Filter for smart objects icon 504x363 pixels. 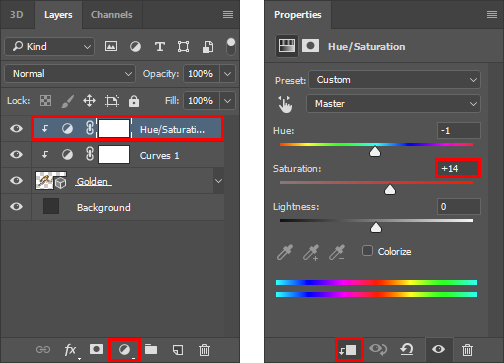(x=208, y=47)
